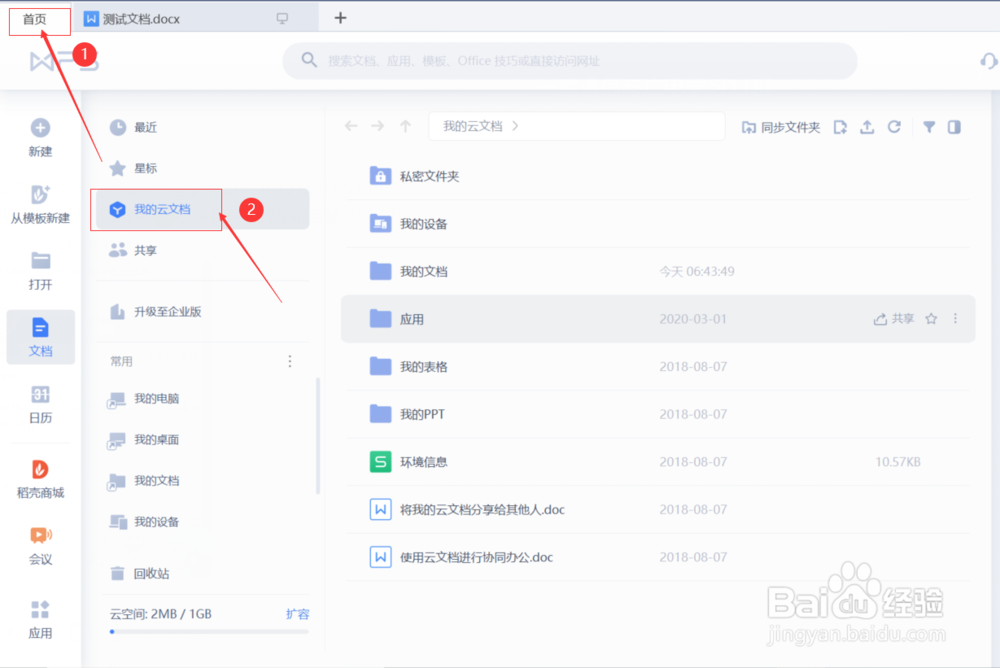Viewport: 1000px width, 668px height.
Task: Star the 应用 folder as favorite
Action: pos(932,318)
